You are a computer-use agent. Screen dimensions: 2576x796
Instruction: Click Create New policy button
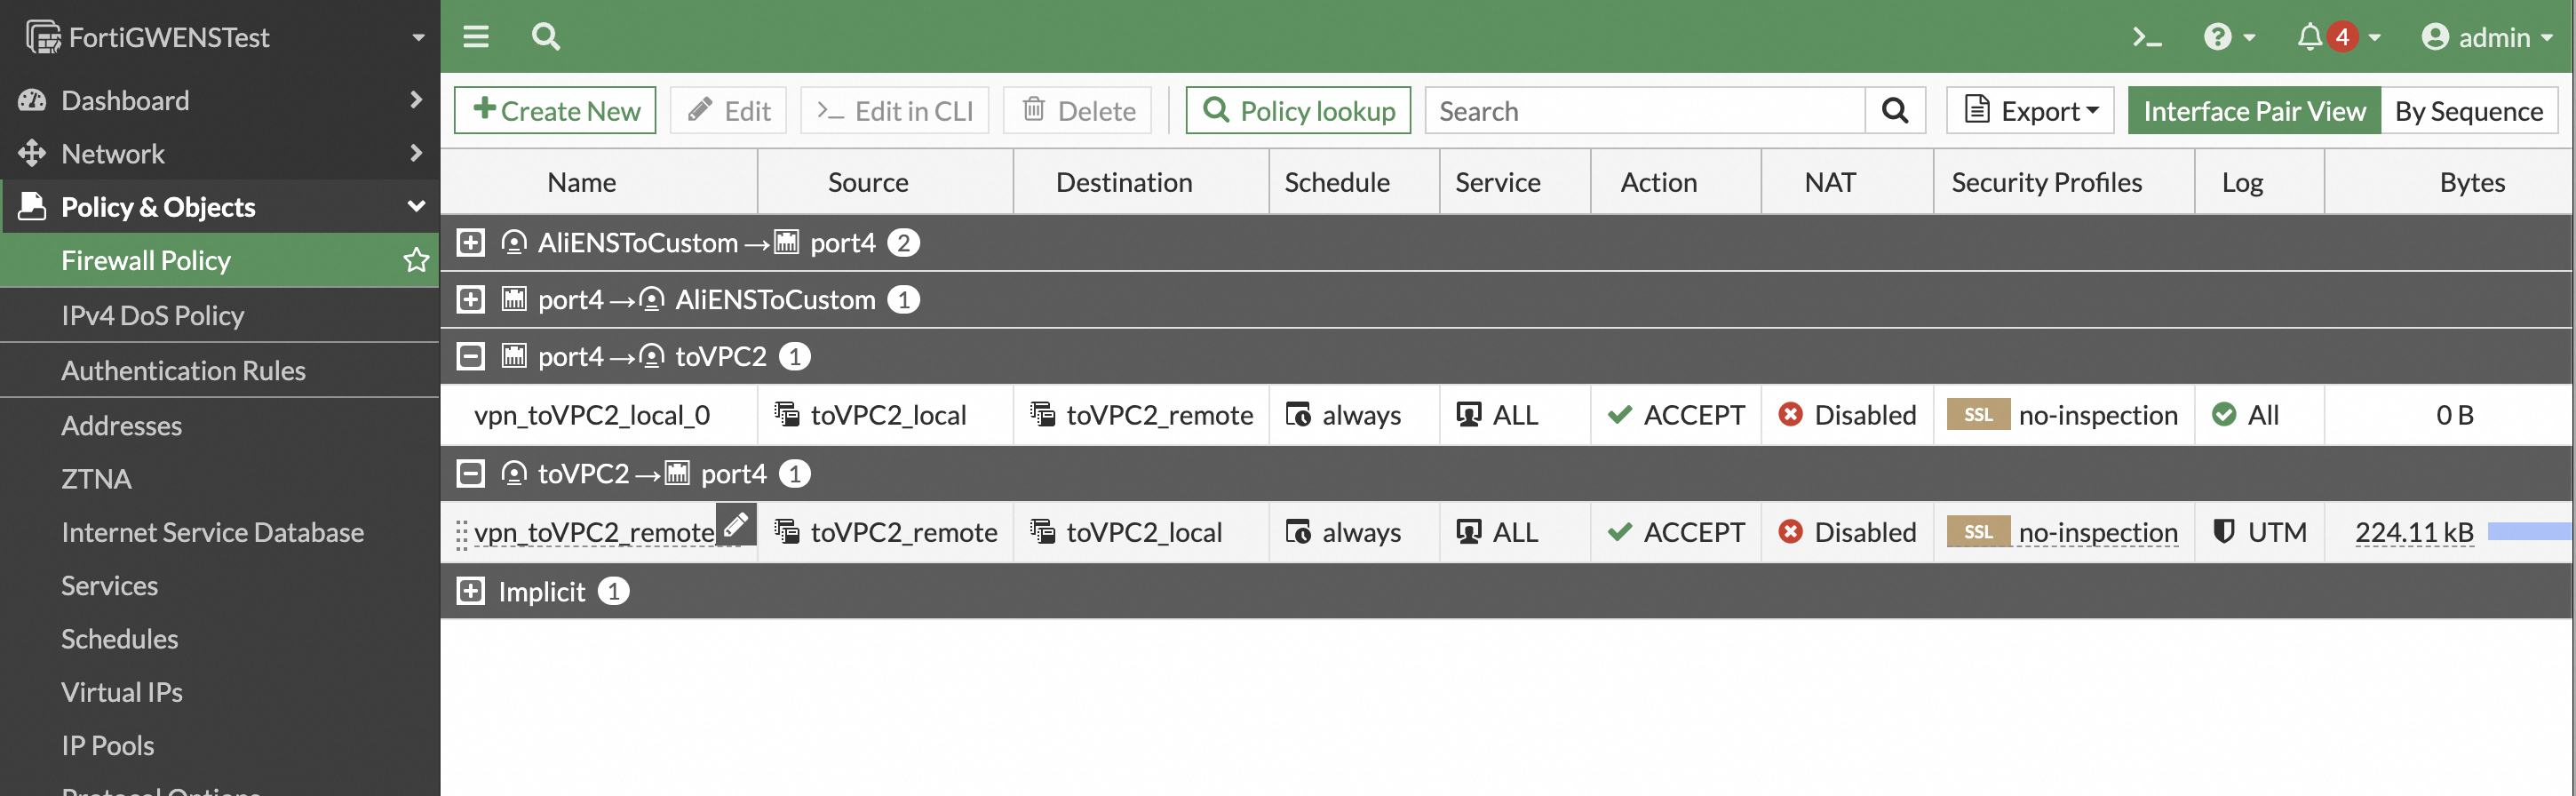pyautogui.click(x=555, y=110)
